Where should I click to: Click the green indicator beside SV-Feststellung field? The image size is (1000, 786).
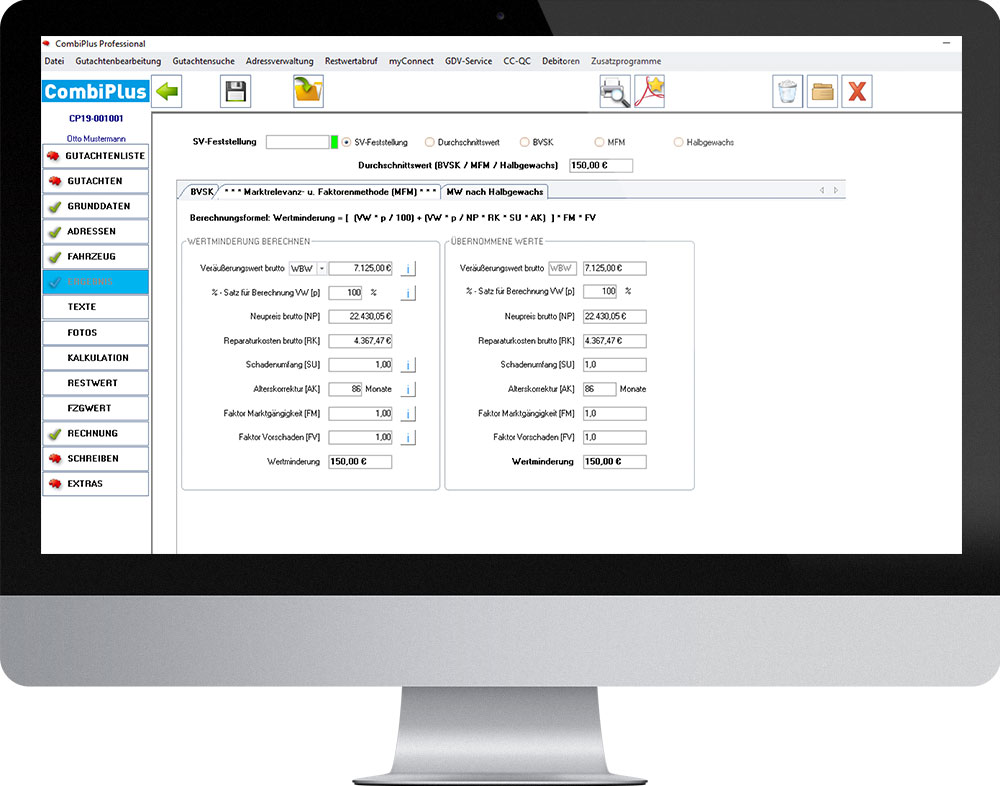[x=334, y=142]
